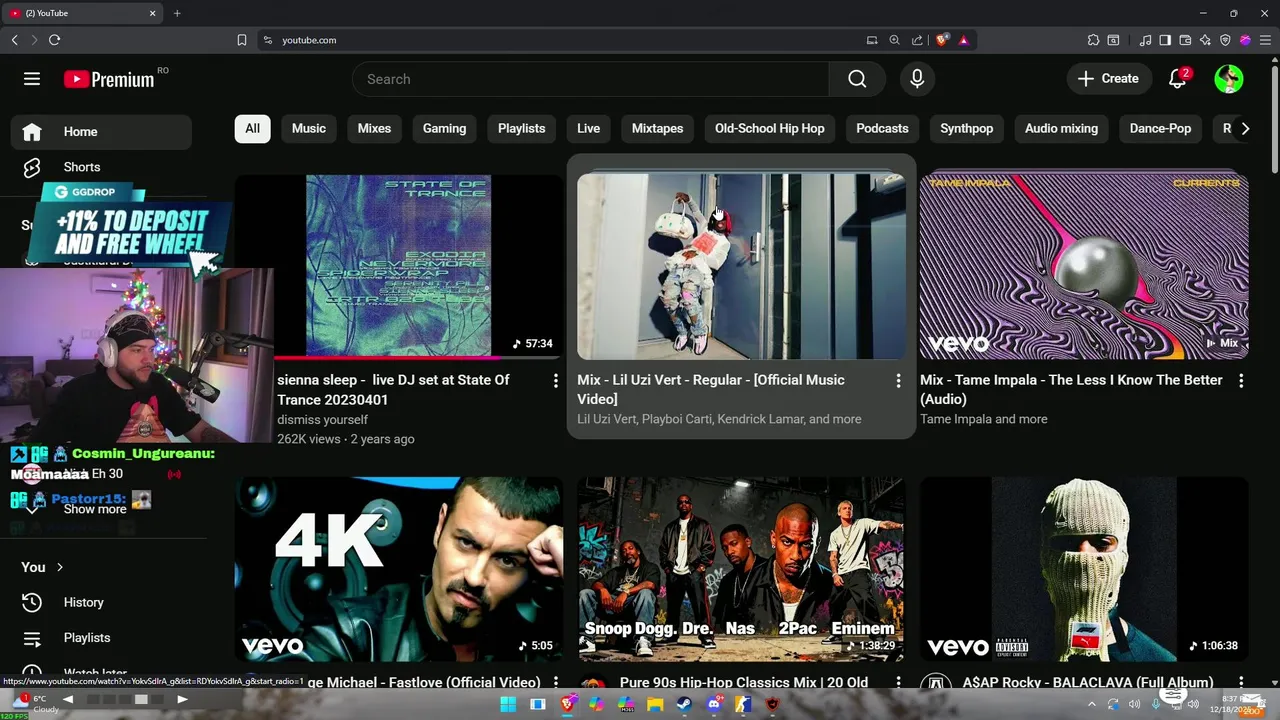Expand subscriptions with Show more
Viewport: 1280px width, 720px height.
click(x=95, y=509)
